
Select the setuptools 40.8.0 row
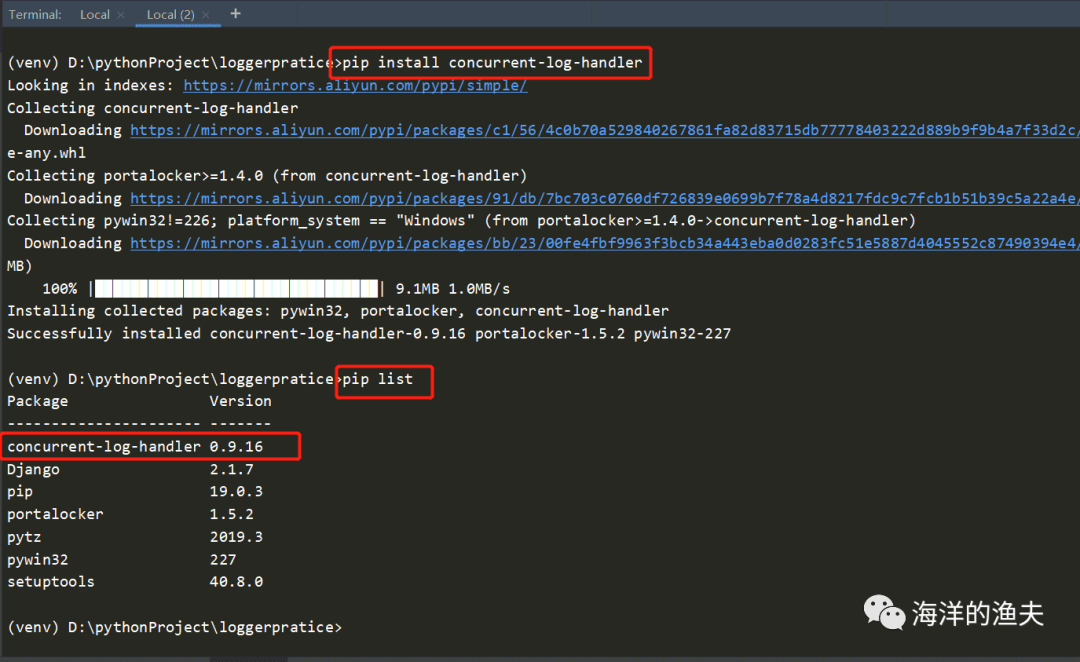(135, 581)
